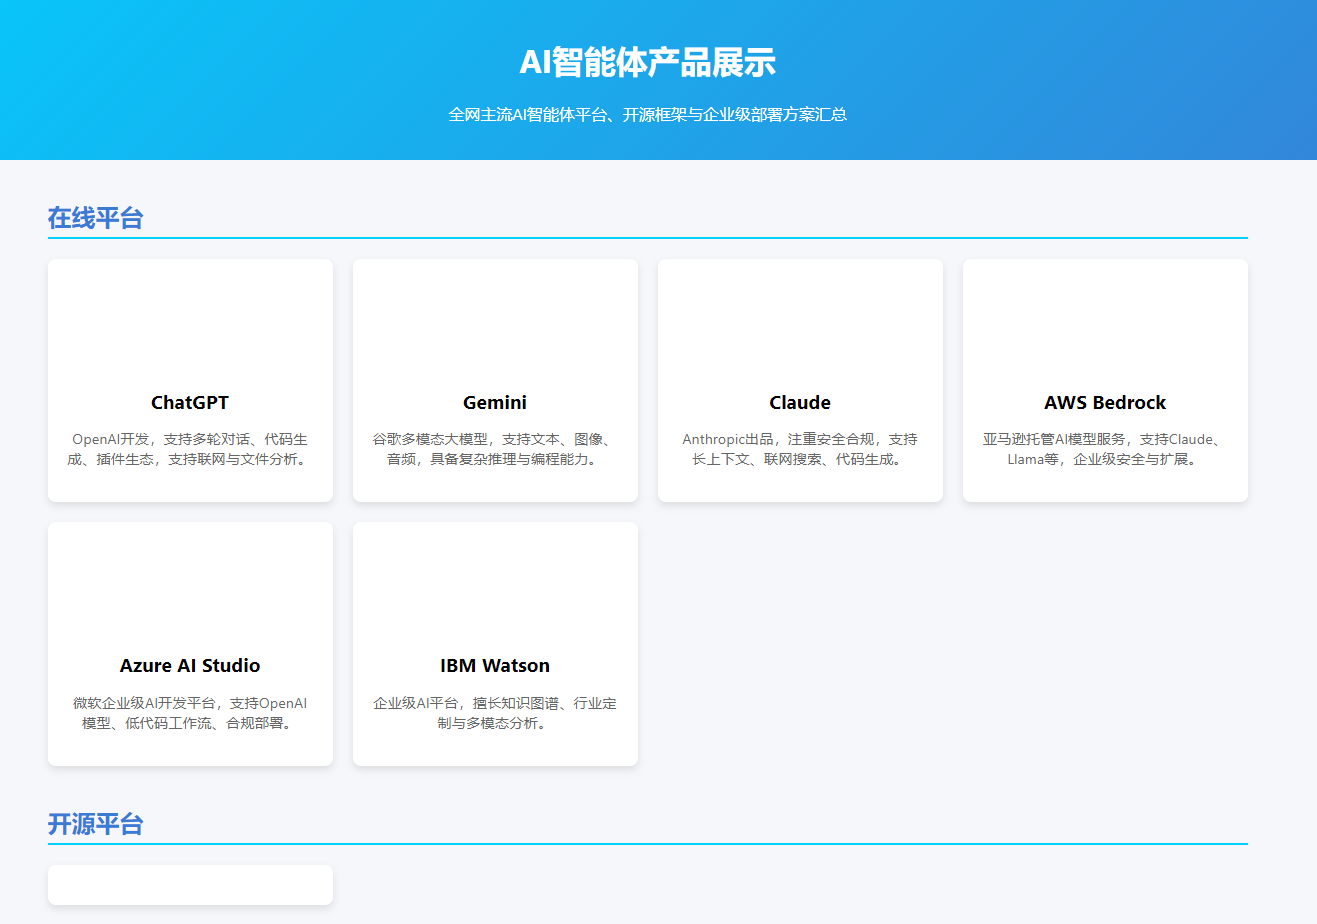Click the Azure AI Studio description about 微软企业级

click(190, 713)
